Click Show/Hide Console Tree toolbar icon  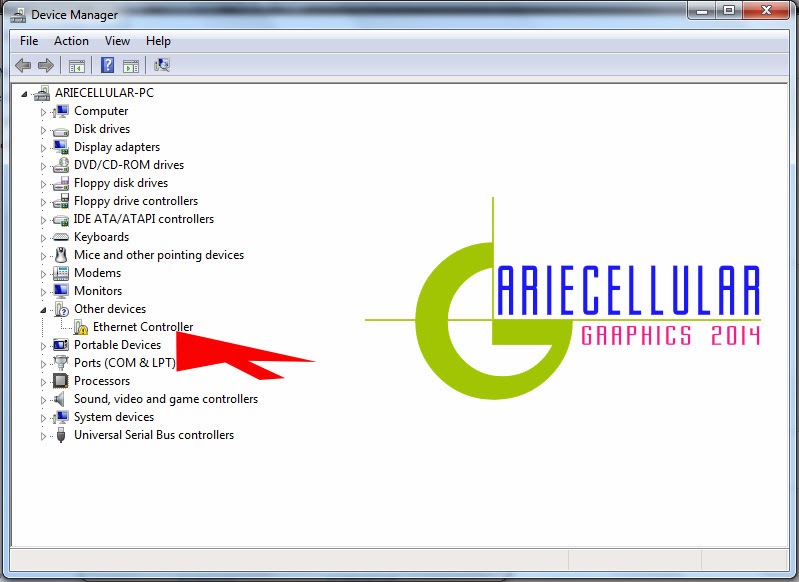point(77,66)
